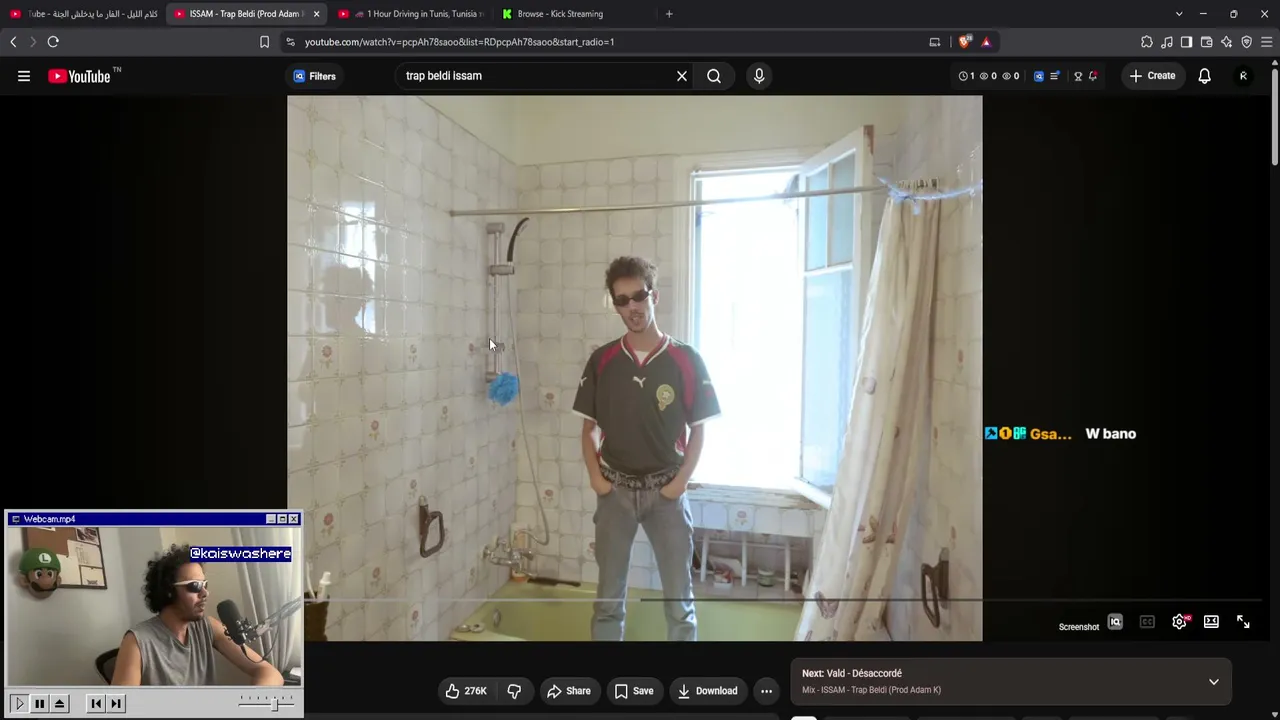Open the vidIQ Filters button
Viewport: 1280px width, 720px height.
click(314, 76)
